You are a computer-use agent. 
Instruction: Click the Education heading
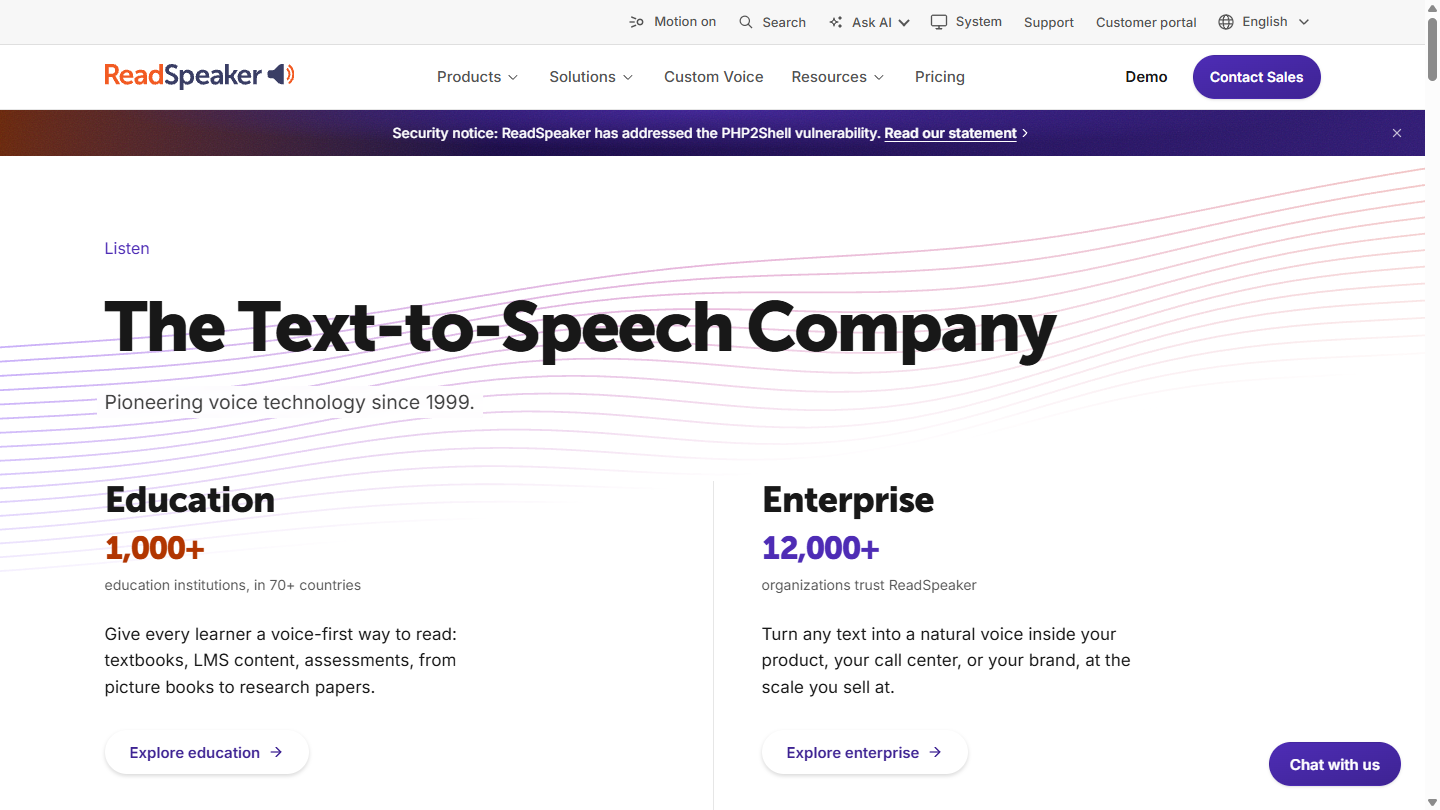(190, 499)
